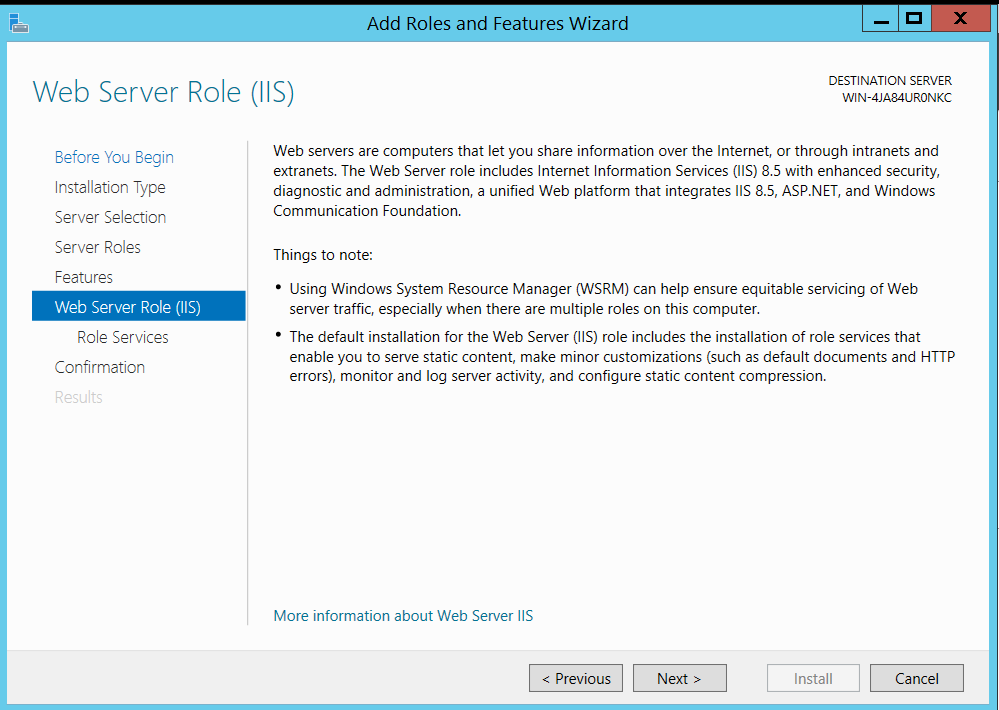
Task: Click the disabled Install button
Action: [813, 678]
